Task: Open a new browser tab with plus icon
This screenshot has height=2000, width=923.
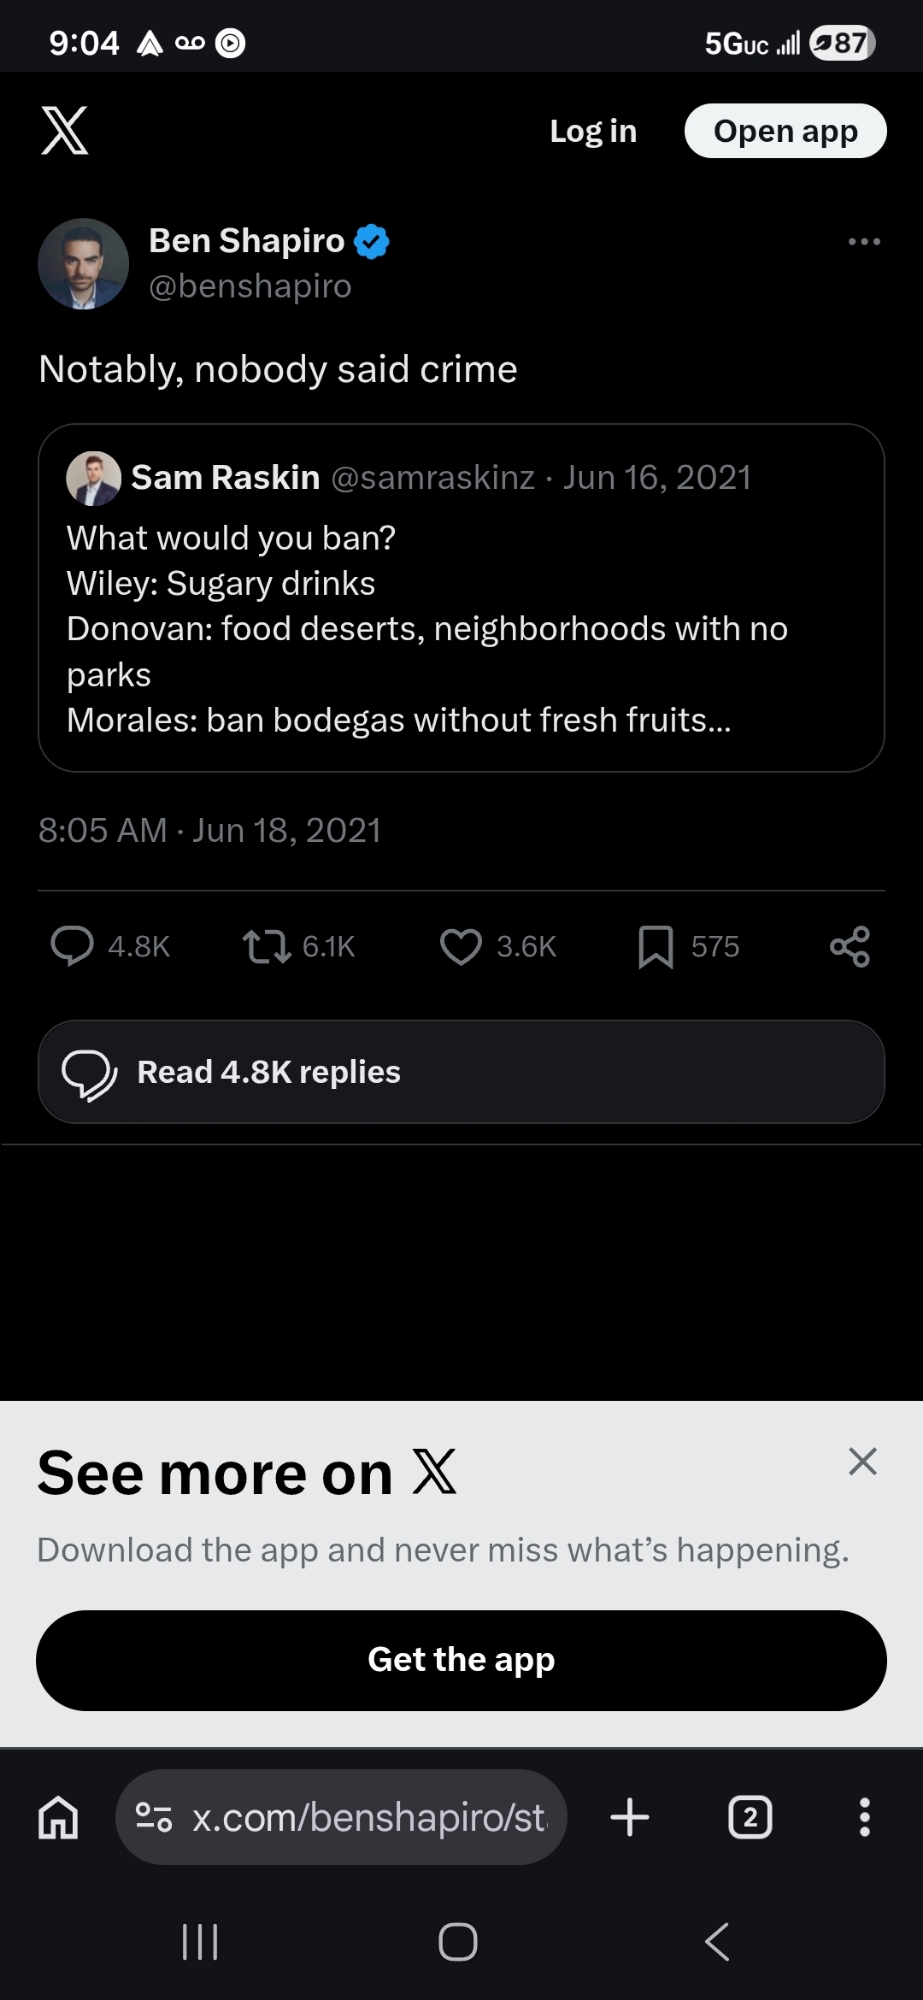Action: [x=630, y=1817]
